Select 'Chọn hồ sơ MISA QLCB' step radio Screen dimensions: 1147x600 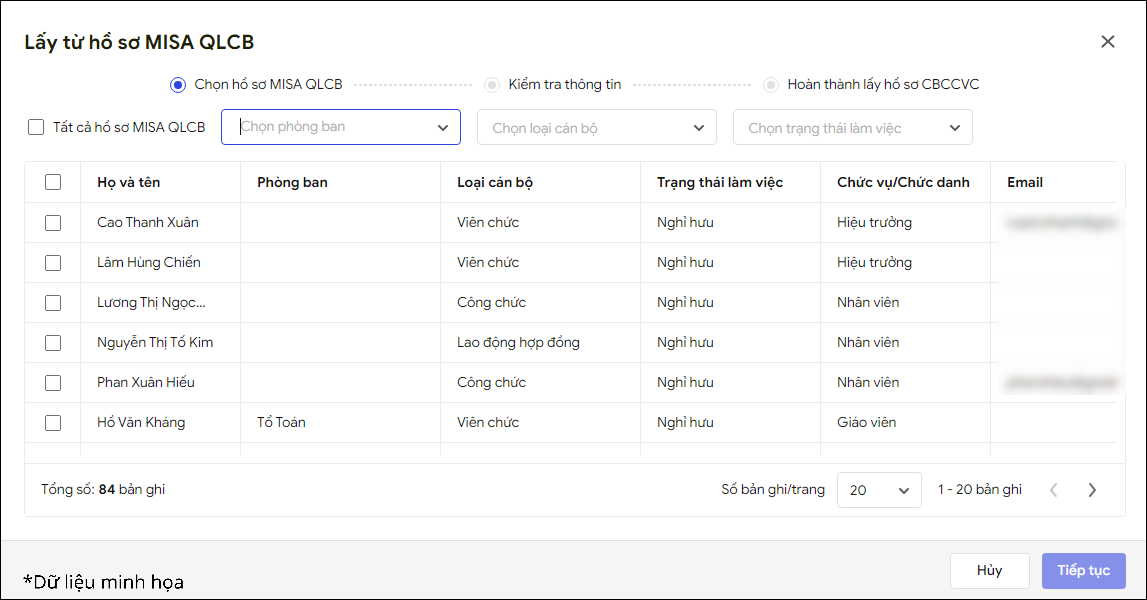point(178,85)
